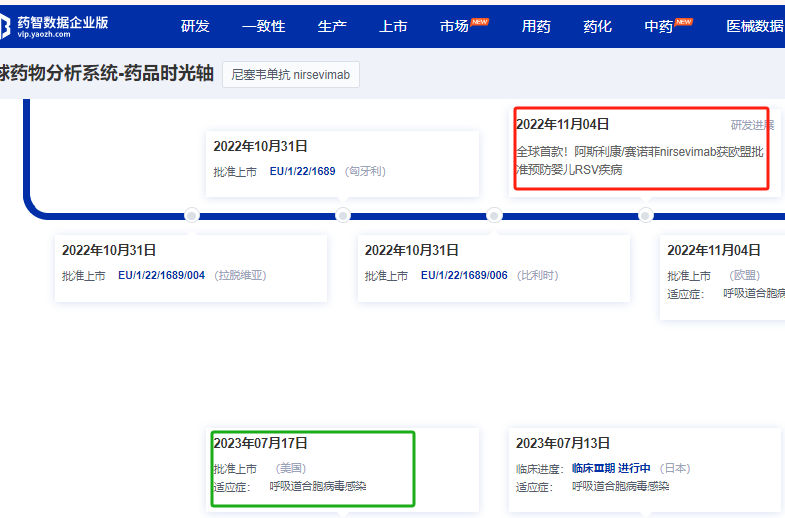Click the timeline node below 匈牙利 card

343,215
